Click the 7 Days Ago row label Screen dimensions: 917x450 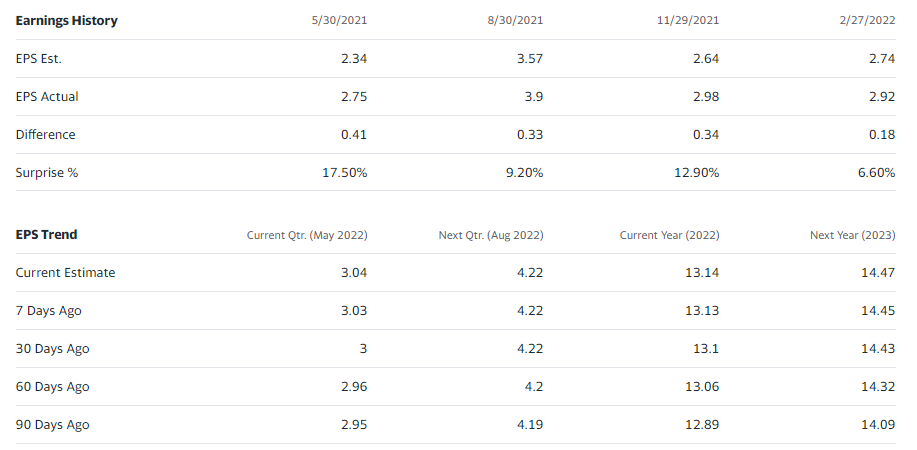[x=48, y=311]
